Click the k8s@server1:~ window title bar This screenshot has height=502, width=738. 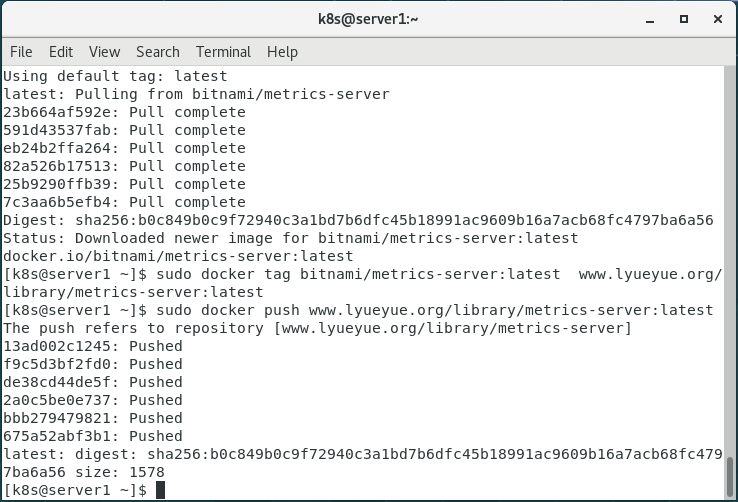click(x=368, y=19)
